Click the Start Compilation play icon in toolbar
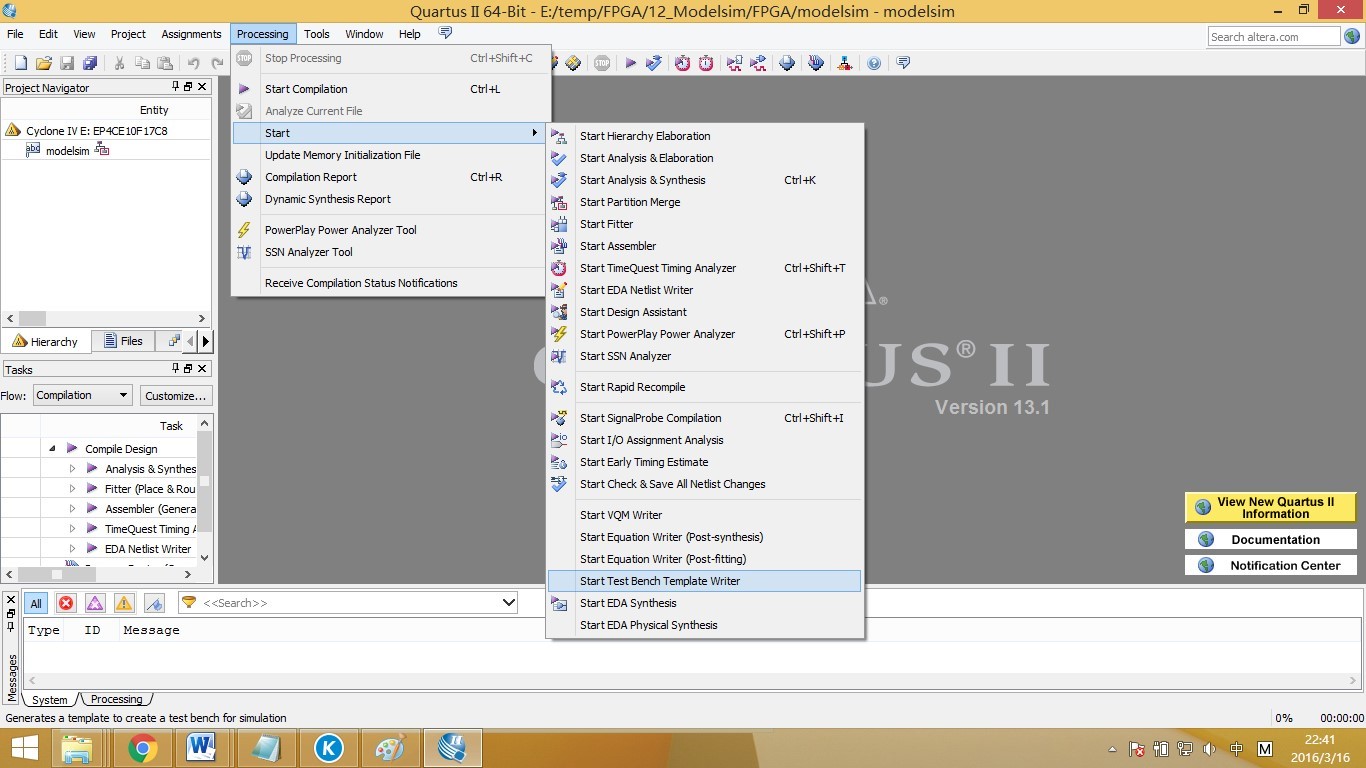Viewport: 1366px width, 768px height. point(631,63)
